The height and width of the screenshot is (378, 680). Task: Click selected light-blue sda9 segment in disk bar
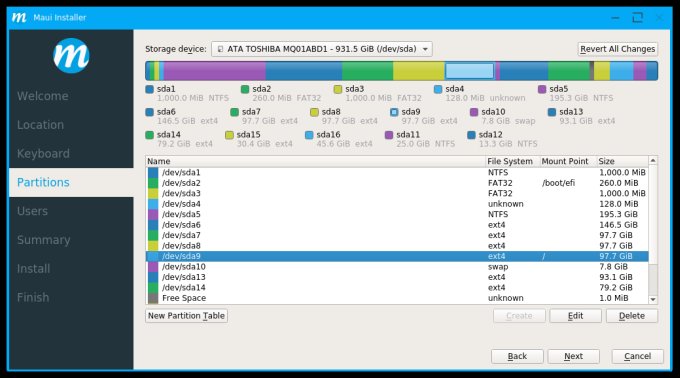pyautogui.click(x=470, y=71)
